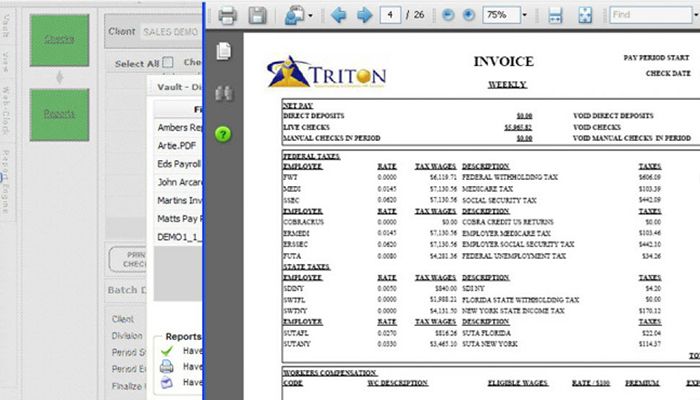This screenshot has width=700, height=400.
Task: Select Artie.PDF in the Vault list
Action: coord(179,146)
